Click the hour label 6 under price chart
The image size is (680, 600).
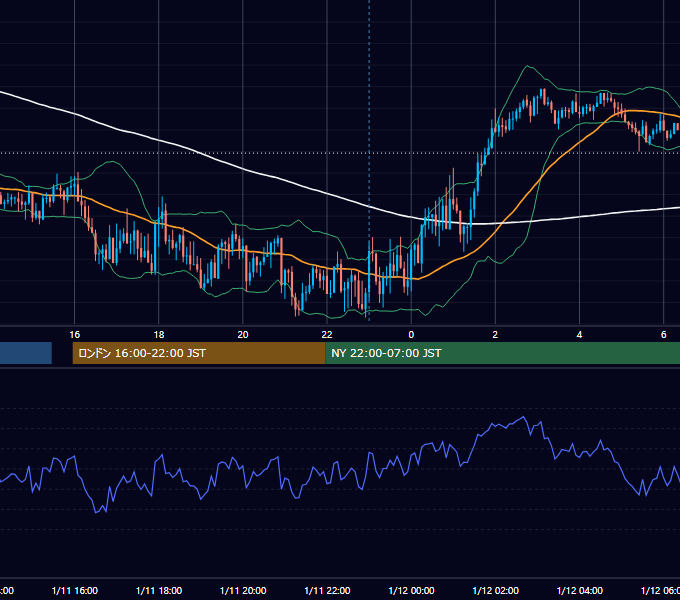point(664,334)
